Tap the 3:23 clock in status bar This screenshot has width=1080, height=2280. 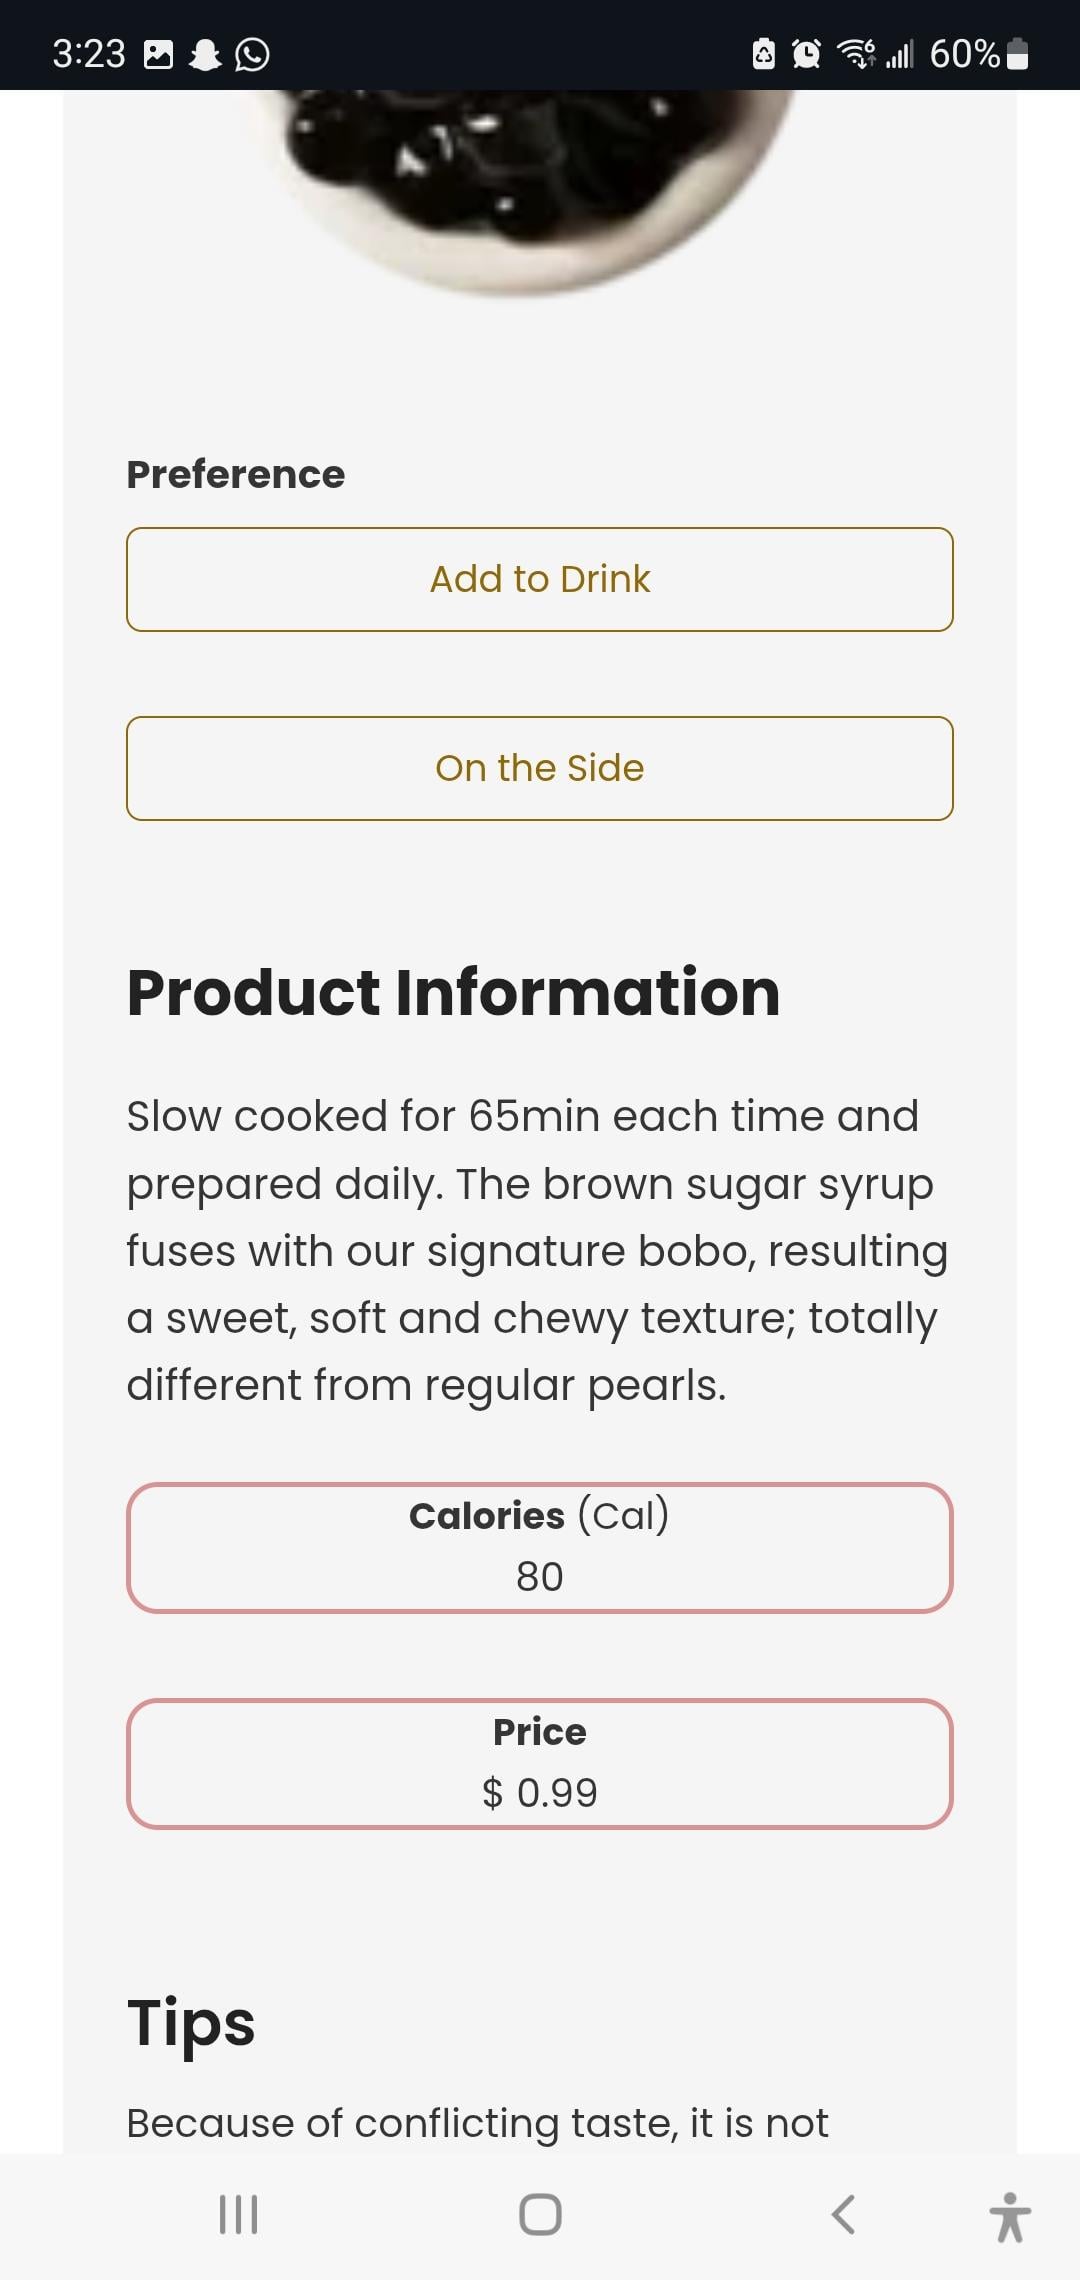pos(89,54)
